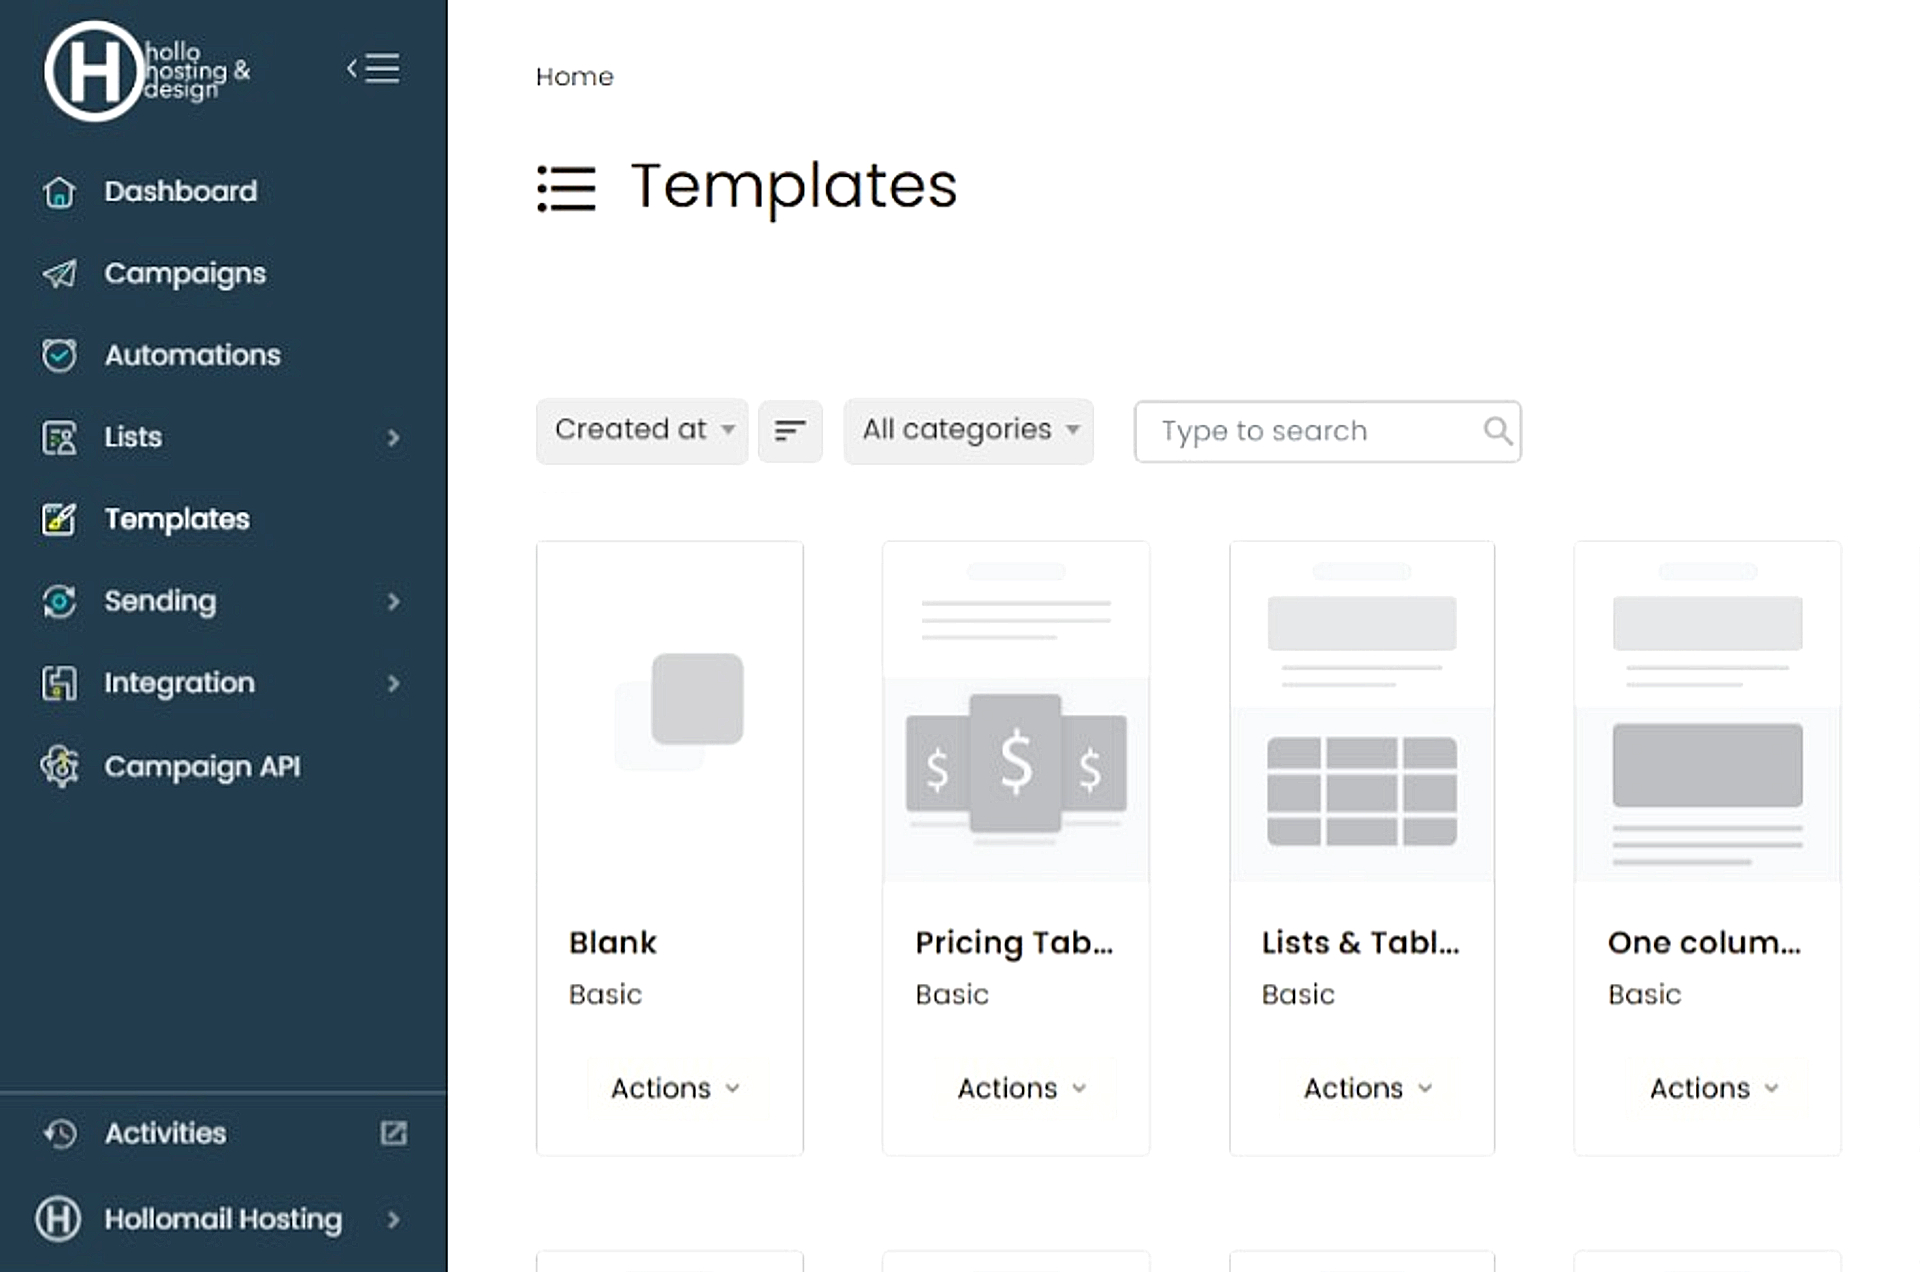Screen dimensions: 1920x1272
Task: Open the Created at sort dropdown
Action: click(642, 431)
